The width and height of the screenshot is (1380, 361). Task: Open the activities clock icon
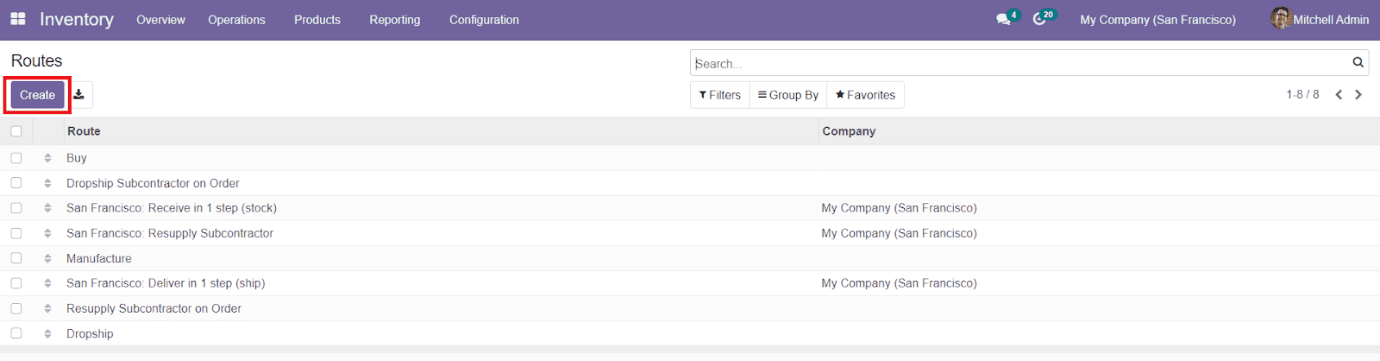click(1040, 19)
